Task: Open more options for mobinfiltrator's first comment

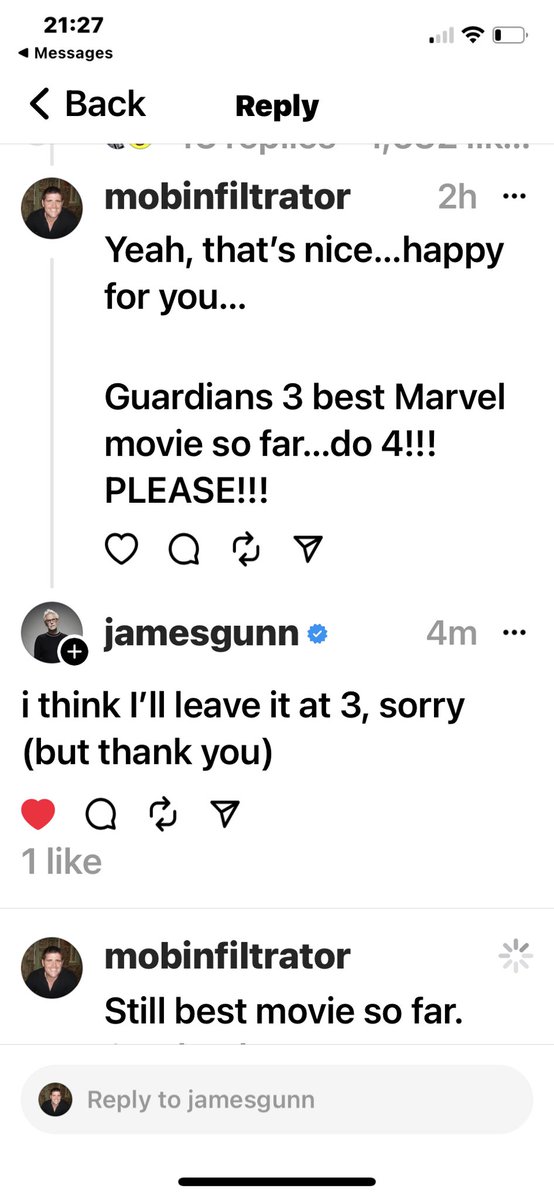Action: [514, 196]
